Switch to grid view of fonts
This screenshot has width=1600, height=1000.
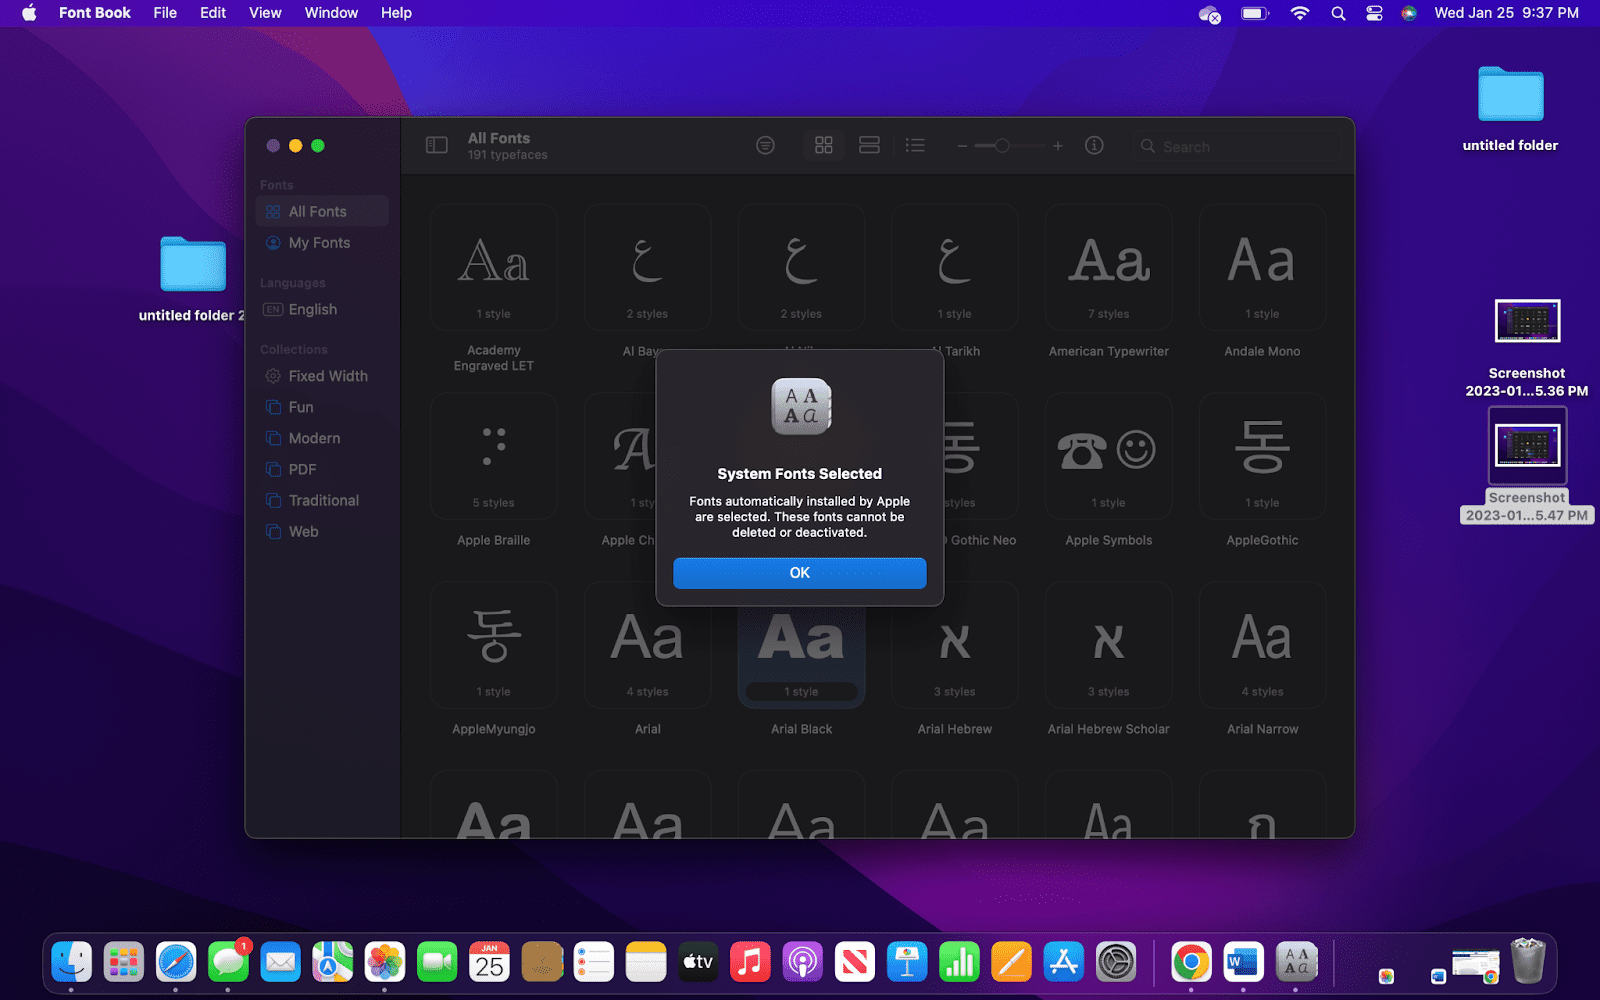[x=824, y=146]
